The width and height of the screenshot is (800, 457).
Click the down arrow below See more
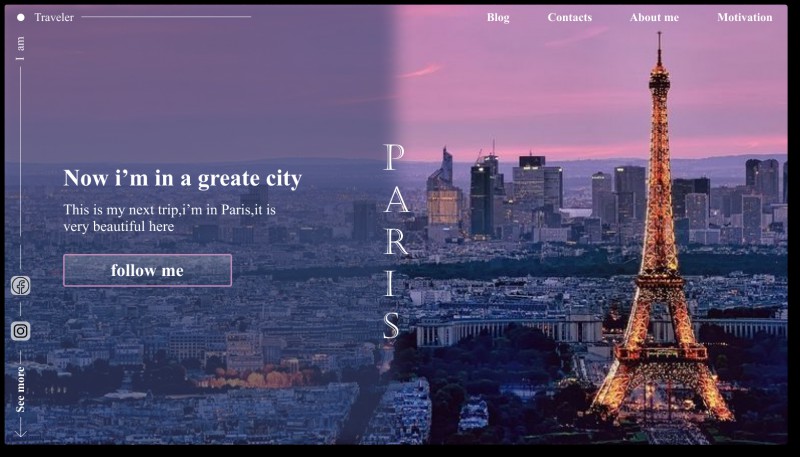click(x=20, y=427)
